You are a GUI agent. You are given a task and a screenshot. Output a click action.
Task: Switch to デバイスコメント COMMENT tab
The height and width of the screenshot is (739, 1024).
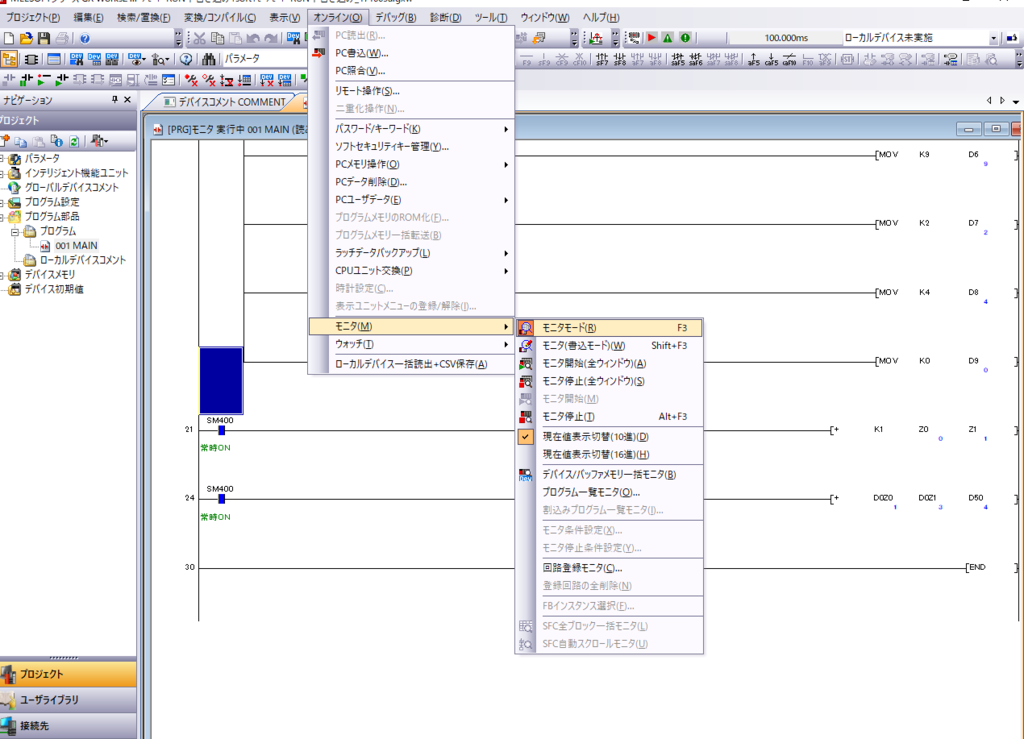[x=224, y=102]
